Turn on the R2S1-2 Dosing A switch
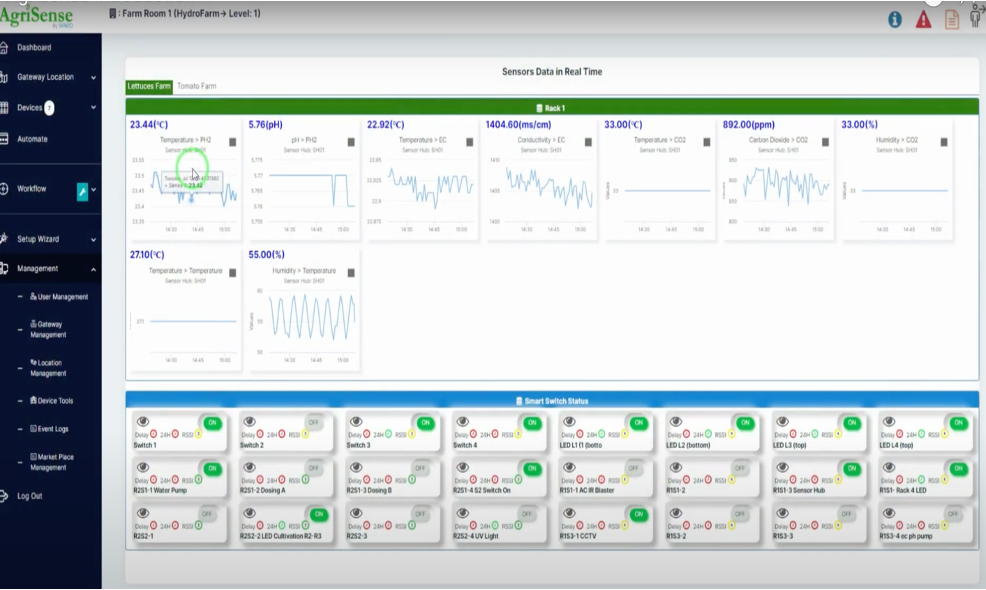The width and height of the screenshot is (986, 590). pos(314,468)
